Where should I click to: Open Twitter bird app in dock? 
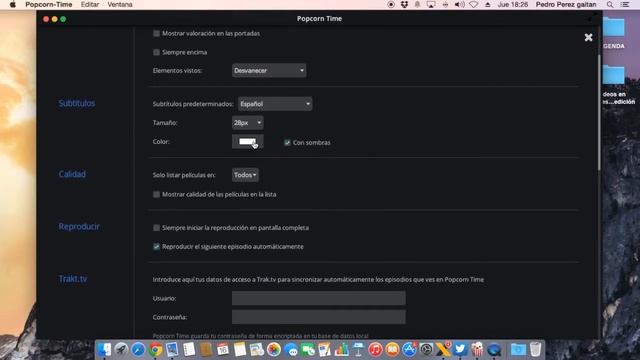pyautogui.click(x=460, y=350)
